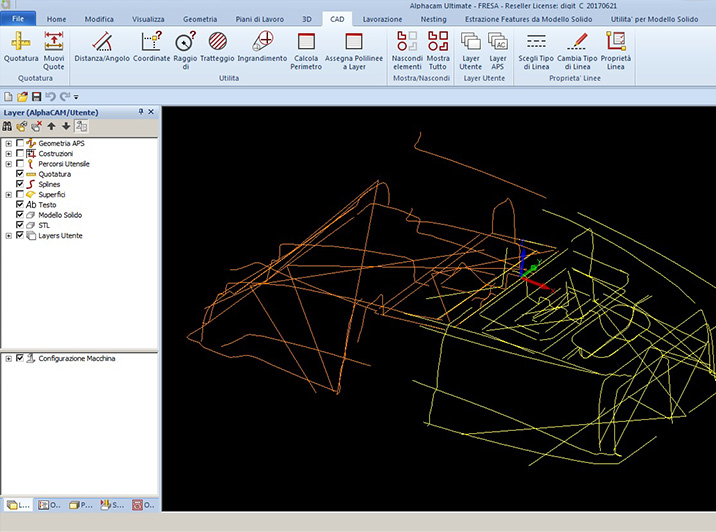
Task: Toggle the Modello Solido layer checkbox
Action: (x=20, y=215)
